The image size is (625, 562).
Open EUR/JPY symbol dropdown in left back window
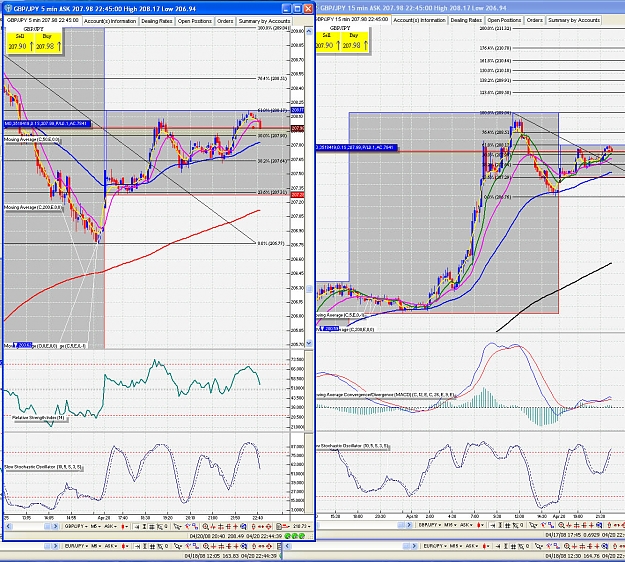[x=76, y=546]
